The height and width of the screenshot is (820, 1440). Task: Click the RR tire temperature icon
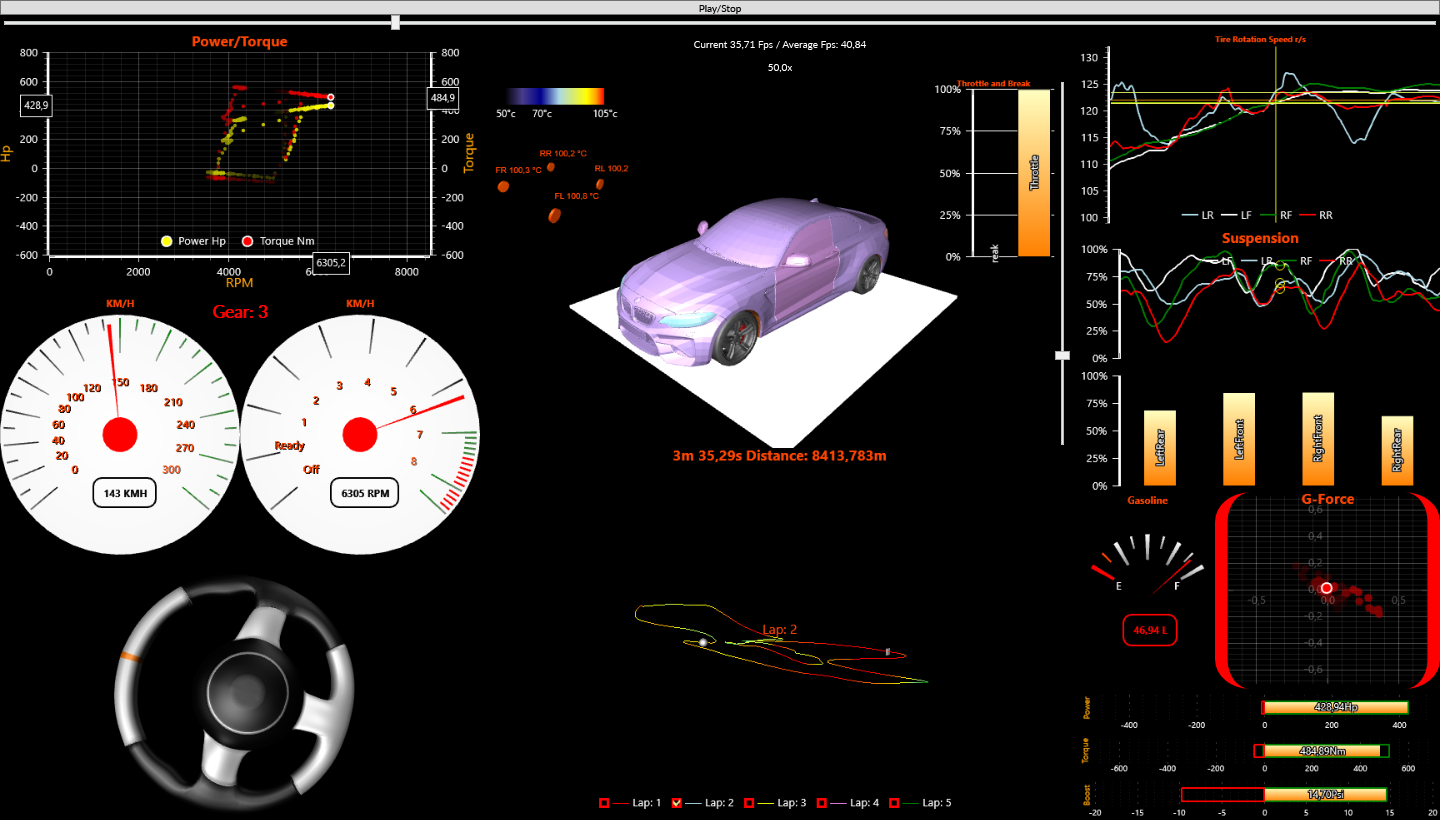coord(550,167)
